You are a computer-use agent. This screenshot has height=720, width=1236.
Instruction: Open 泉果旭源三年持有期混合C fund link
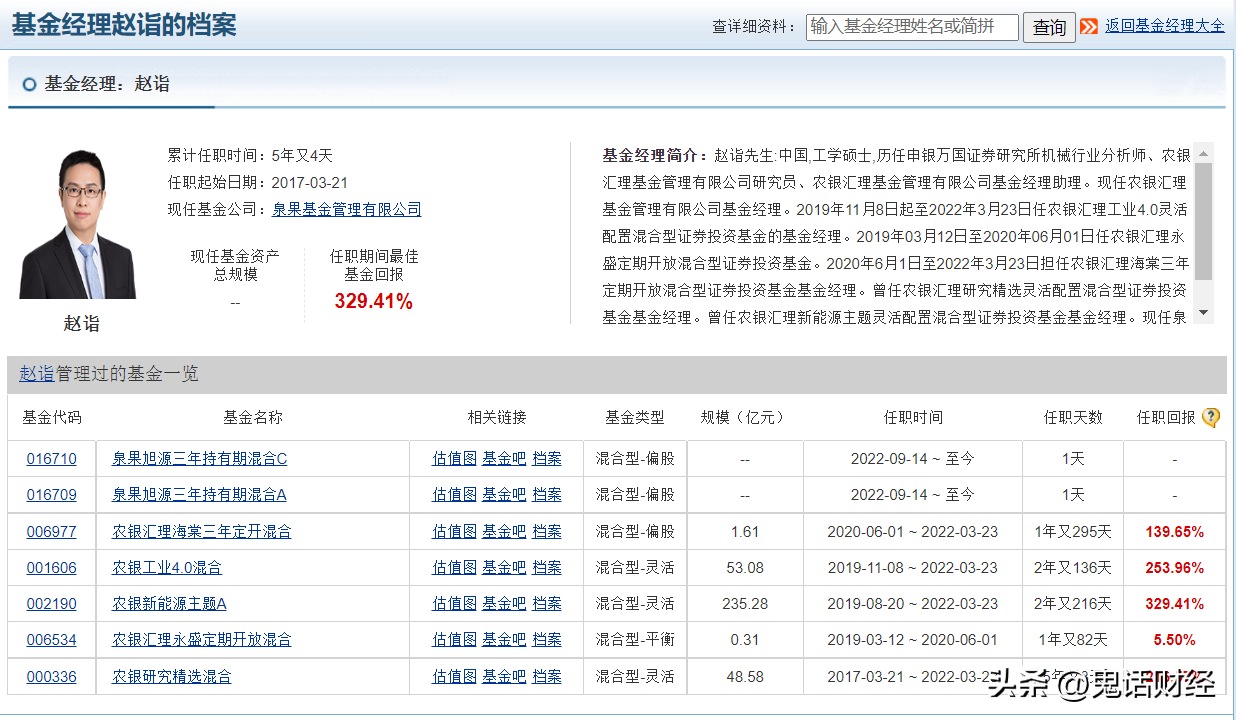(199, 459)
